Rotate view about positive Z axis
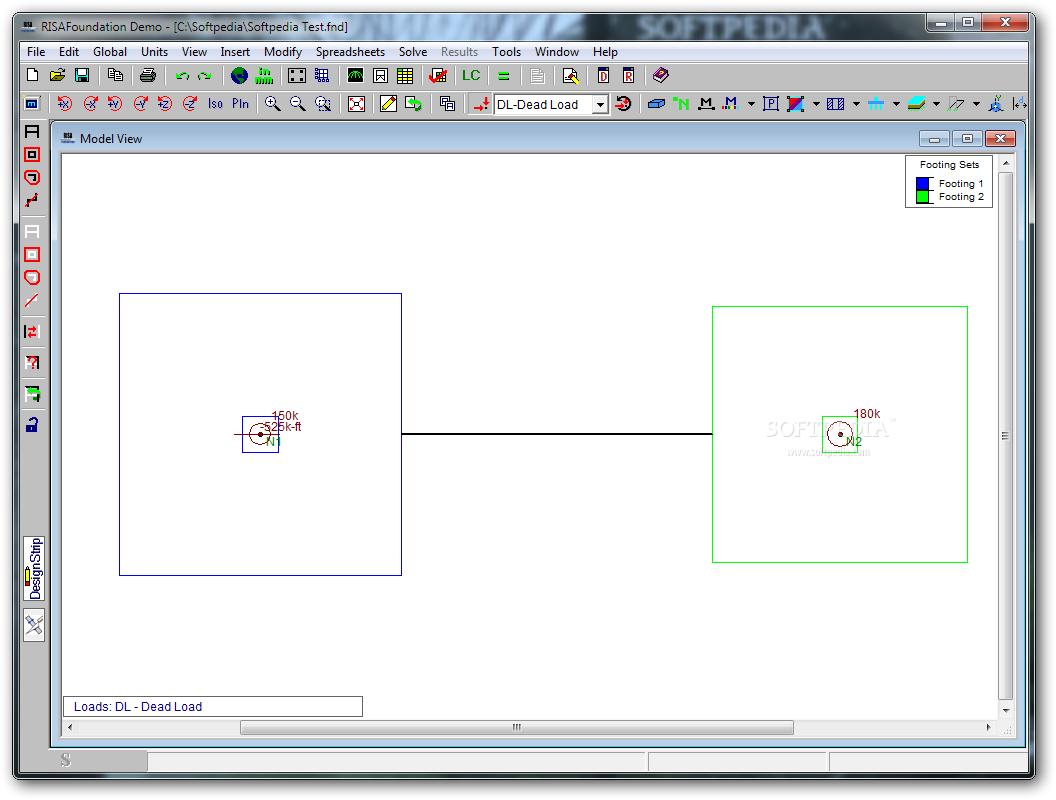The height and width of the screenshot is (800, 1056). pos(165,104)
